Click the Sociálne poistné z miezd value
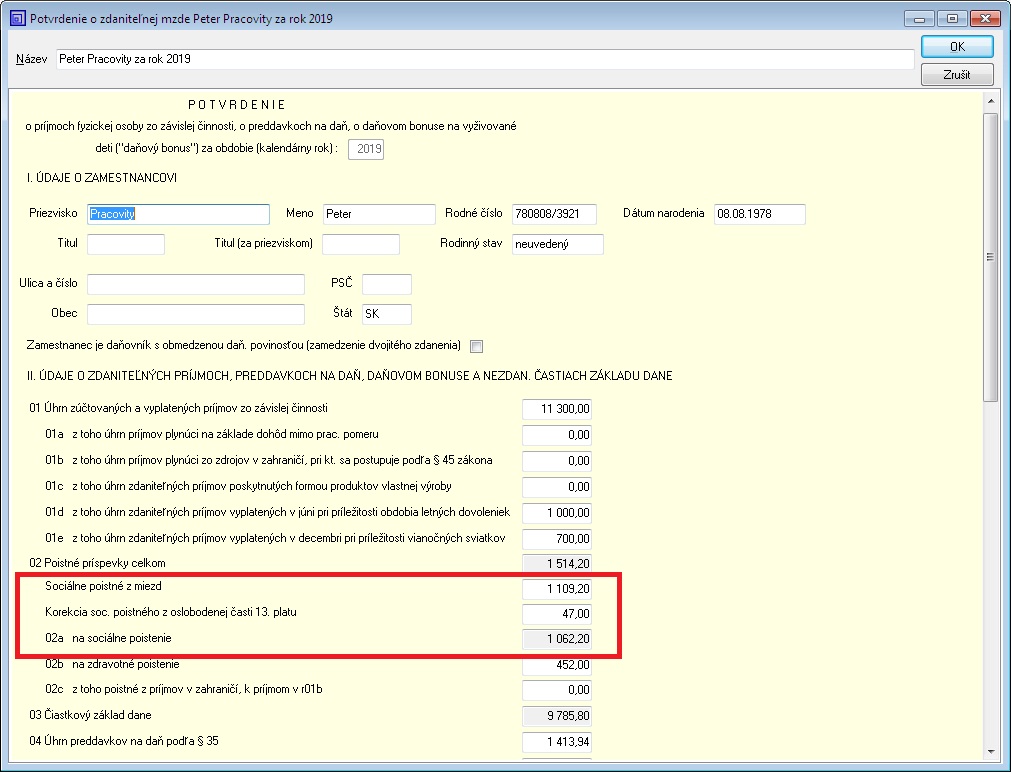 pyautogui.click(x=557, y=588)
